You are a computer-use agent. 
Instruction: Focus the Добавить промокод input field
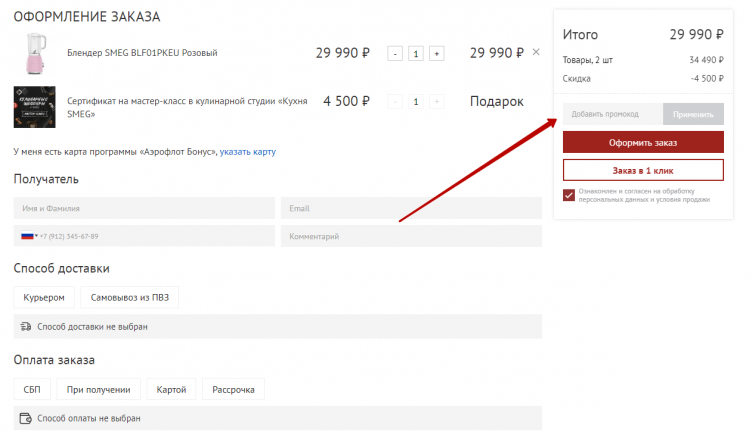click(x=612, y=114)
